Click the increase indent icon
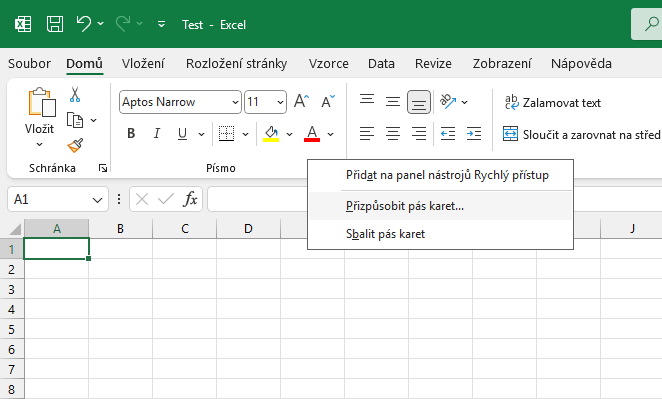 tap(474, 133)
